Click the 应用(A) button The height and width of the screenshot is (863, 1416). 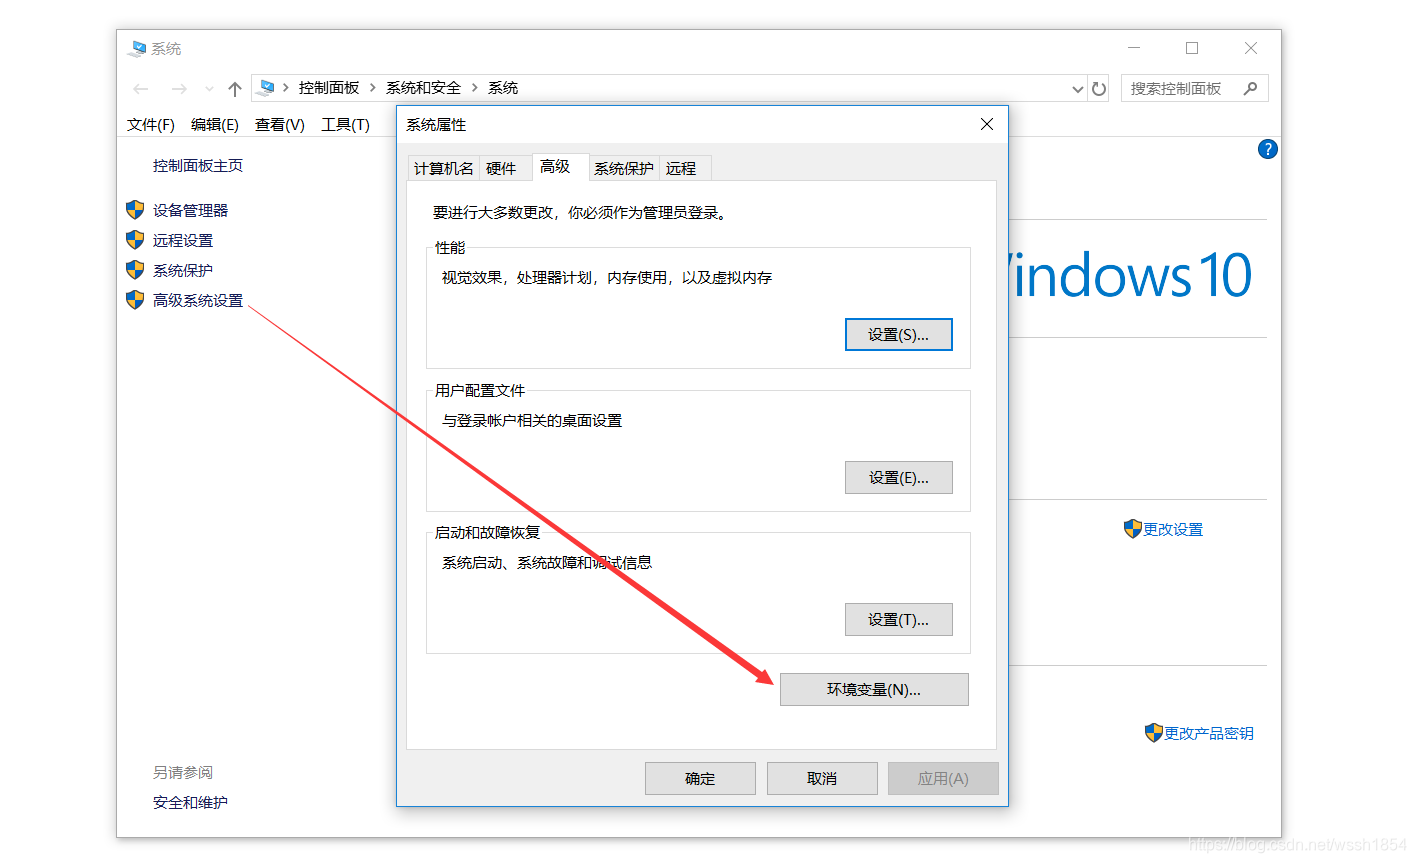coord(943,779)
